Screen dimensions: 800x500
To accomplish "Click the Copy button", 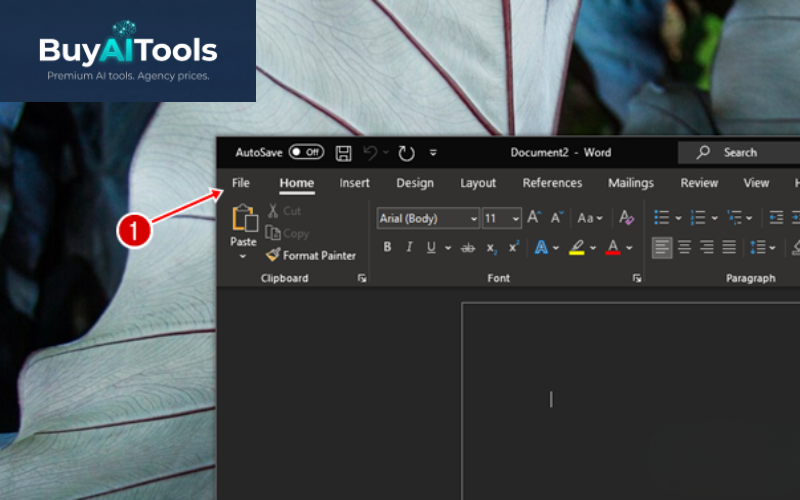I will [x=287, y=233].
